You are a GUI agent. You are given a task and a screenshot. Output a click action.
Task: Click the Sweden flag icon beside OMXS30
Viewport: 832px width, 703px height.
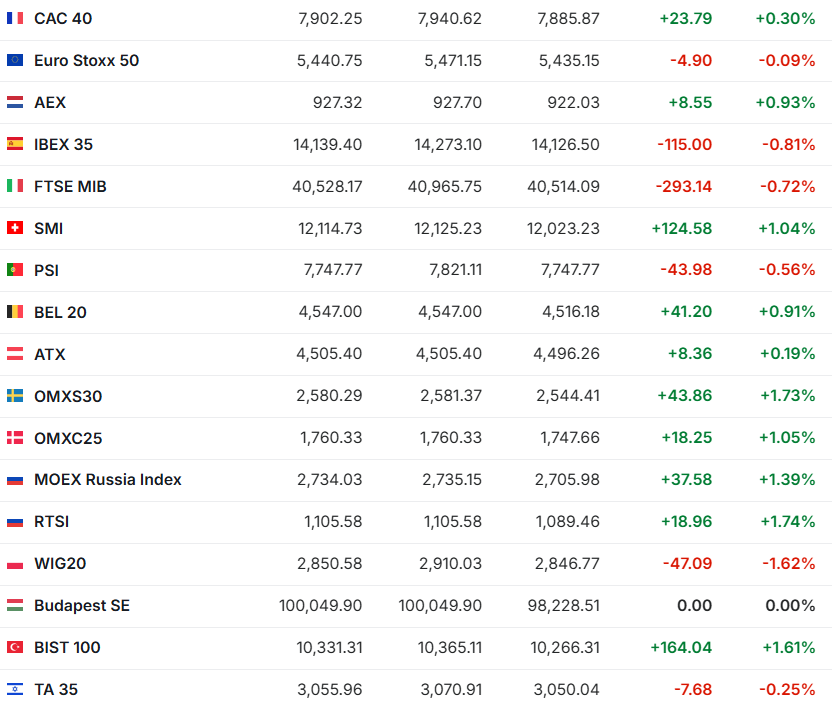[x=15, y=396]
